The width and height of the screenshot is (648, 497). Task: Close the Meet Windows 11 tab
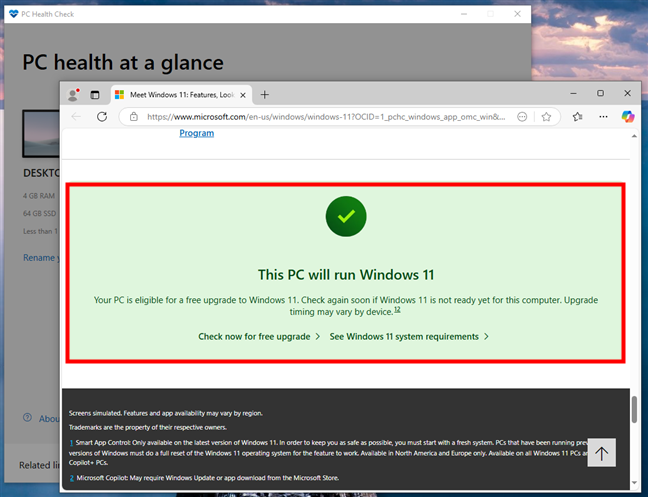[243, 95]
